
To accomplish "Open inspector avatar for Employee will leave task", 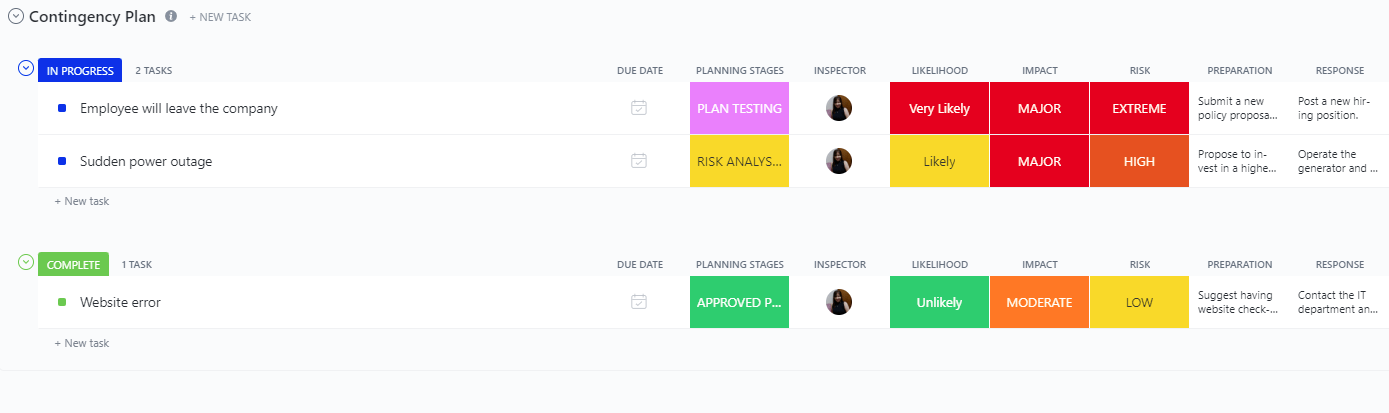I will coord(839,108).
